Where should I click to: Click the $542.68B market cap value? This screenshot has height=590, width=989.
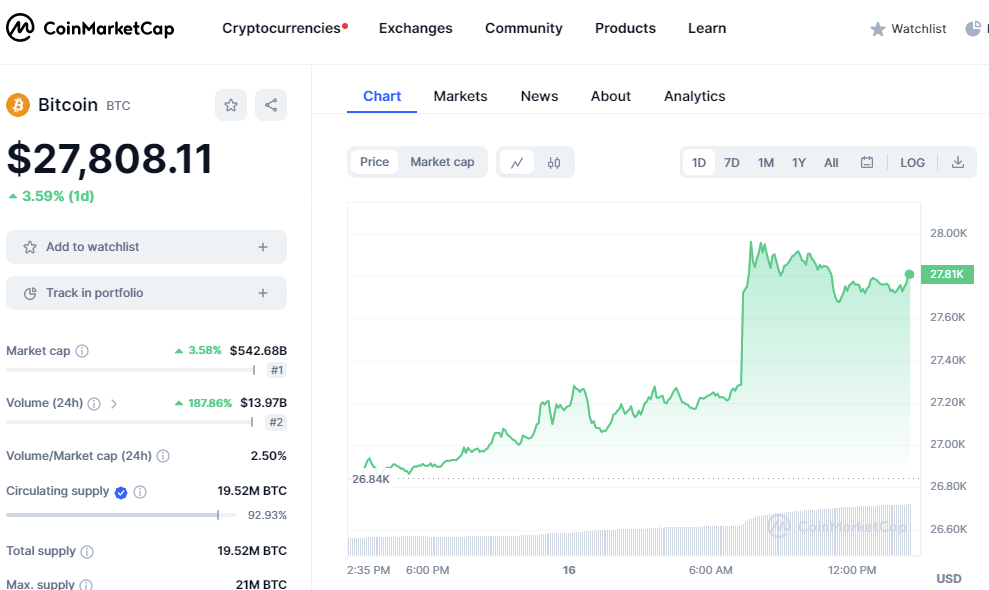pyautogui.click(x=258, y=350)
